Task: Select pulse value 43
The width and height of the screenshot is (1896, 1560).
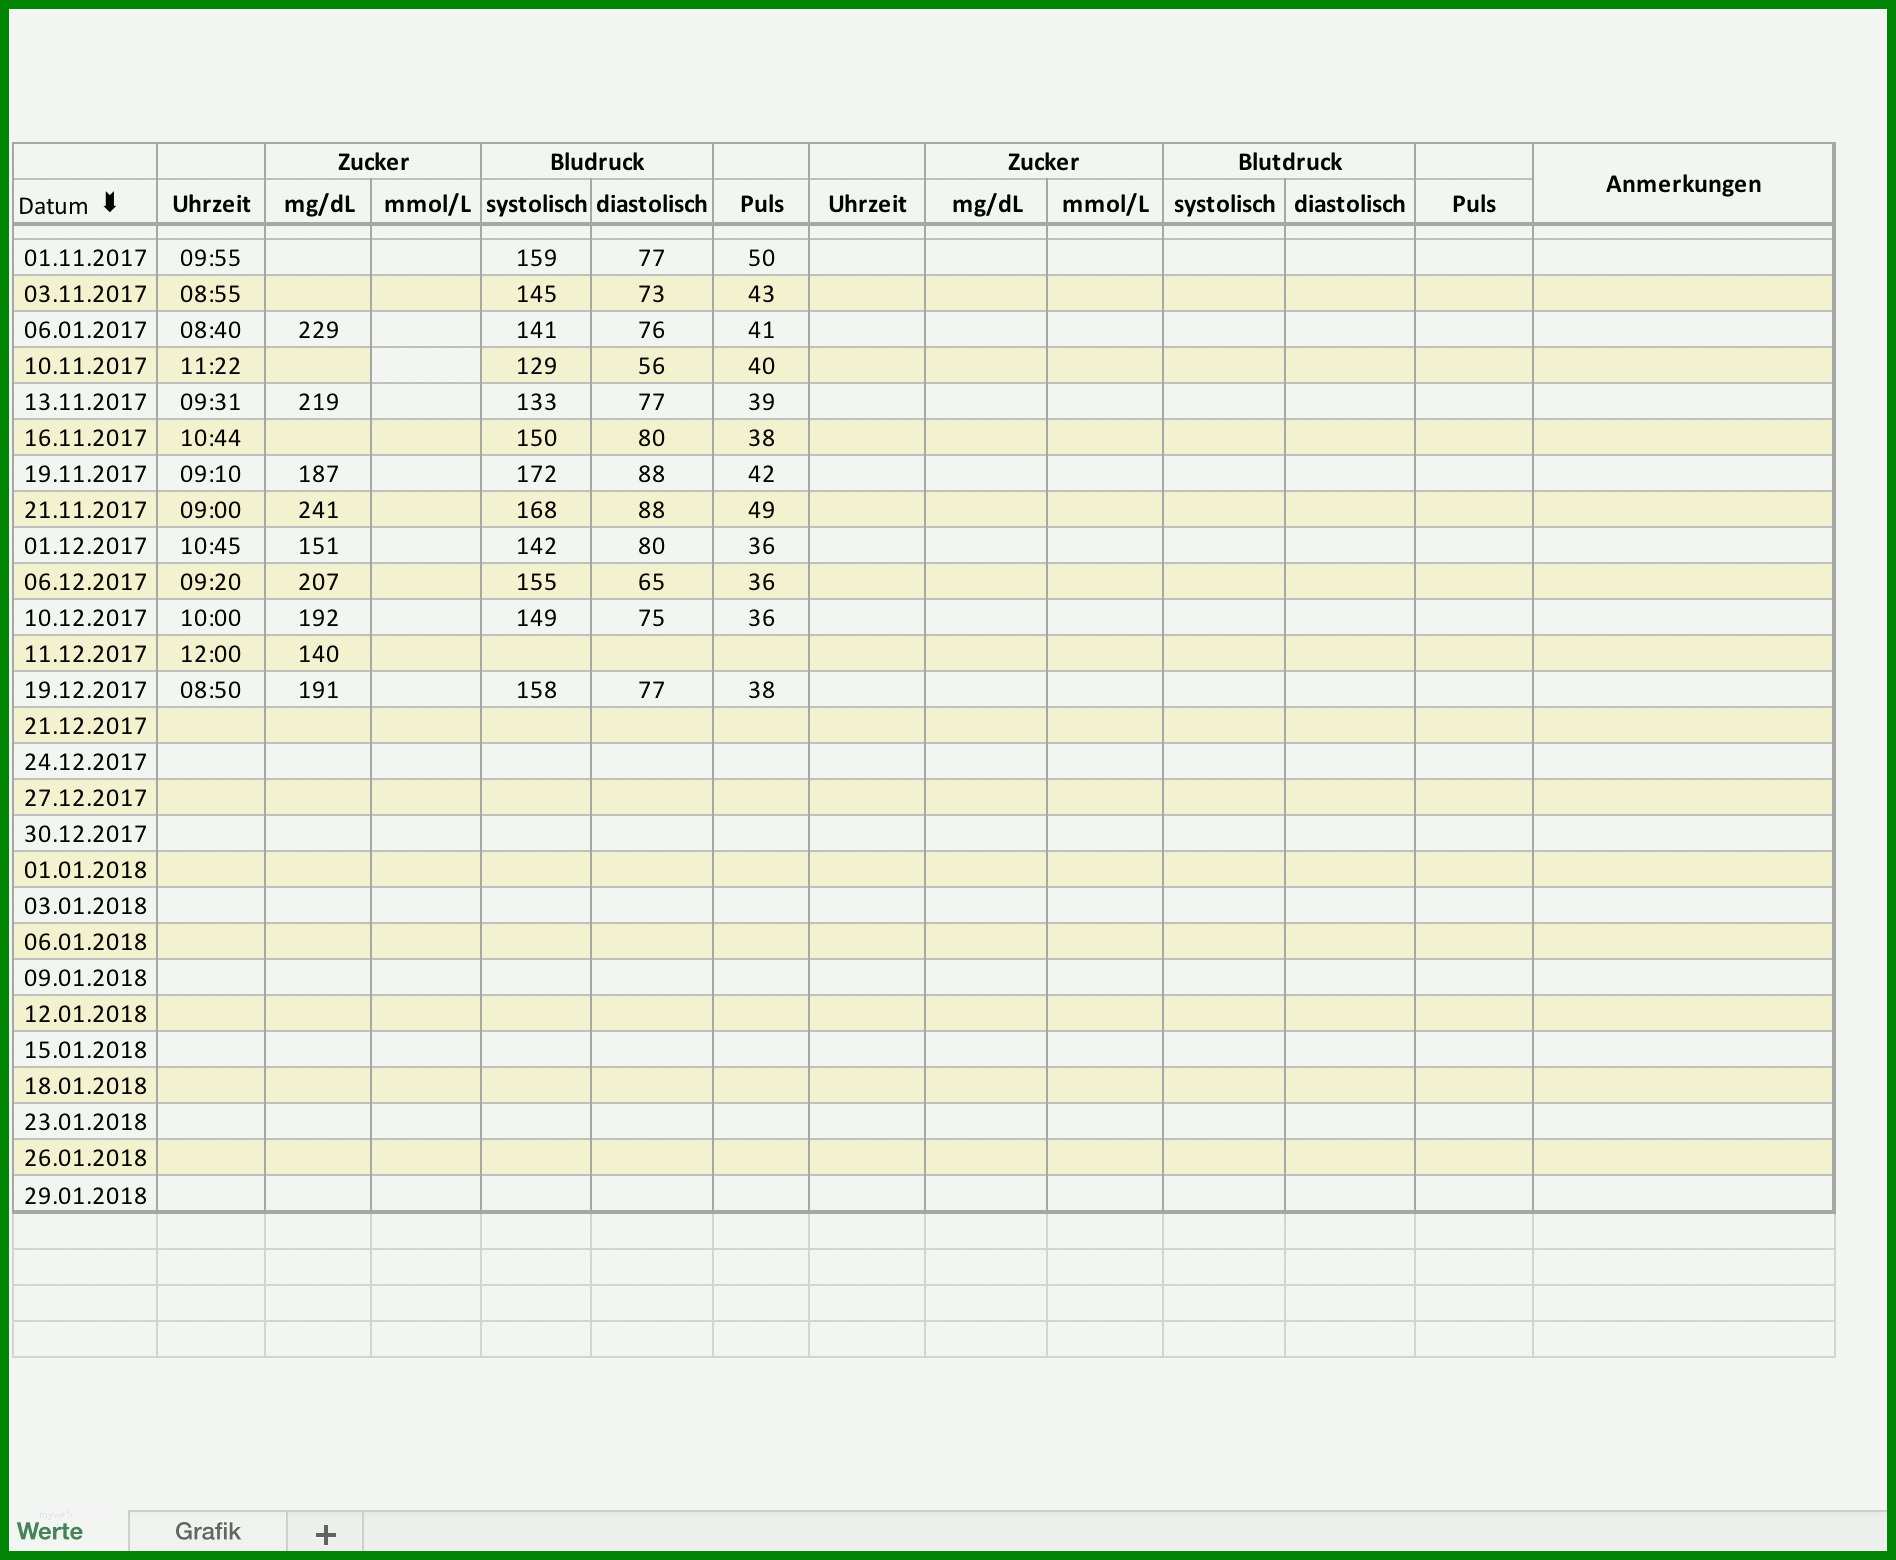Action: [x=761, y=294]
